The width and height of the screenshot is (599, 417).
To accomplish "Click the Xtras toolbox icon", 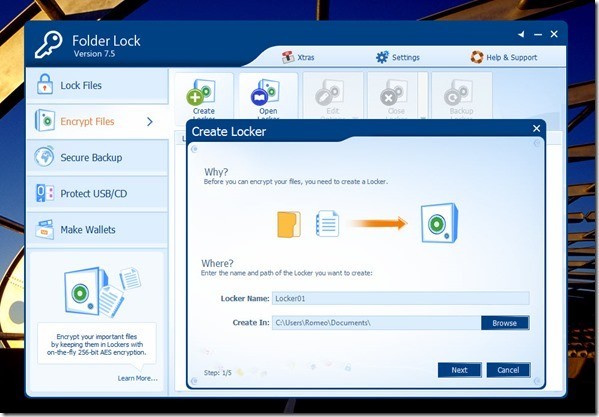I will tap(288, 57).
